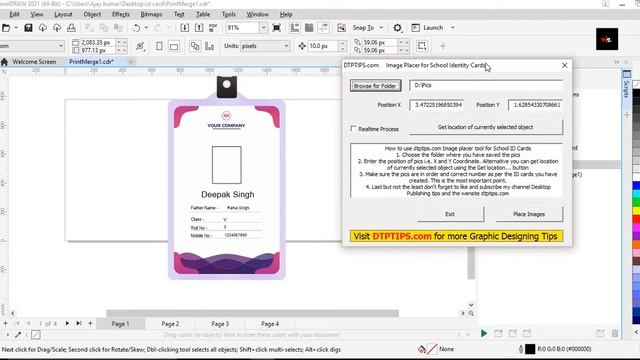Click the horizontal scrollbar thumb

[253, 313]
